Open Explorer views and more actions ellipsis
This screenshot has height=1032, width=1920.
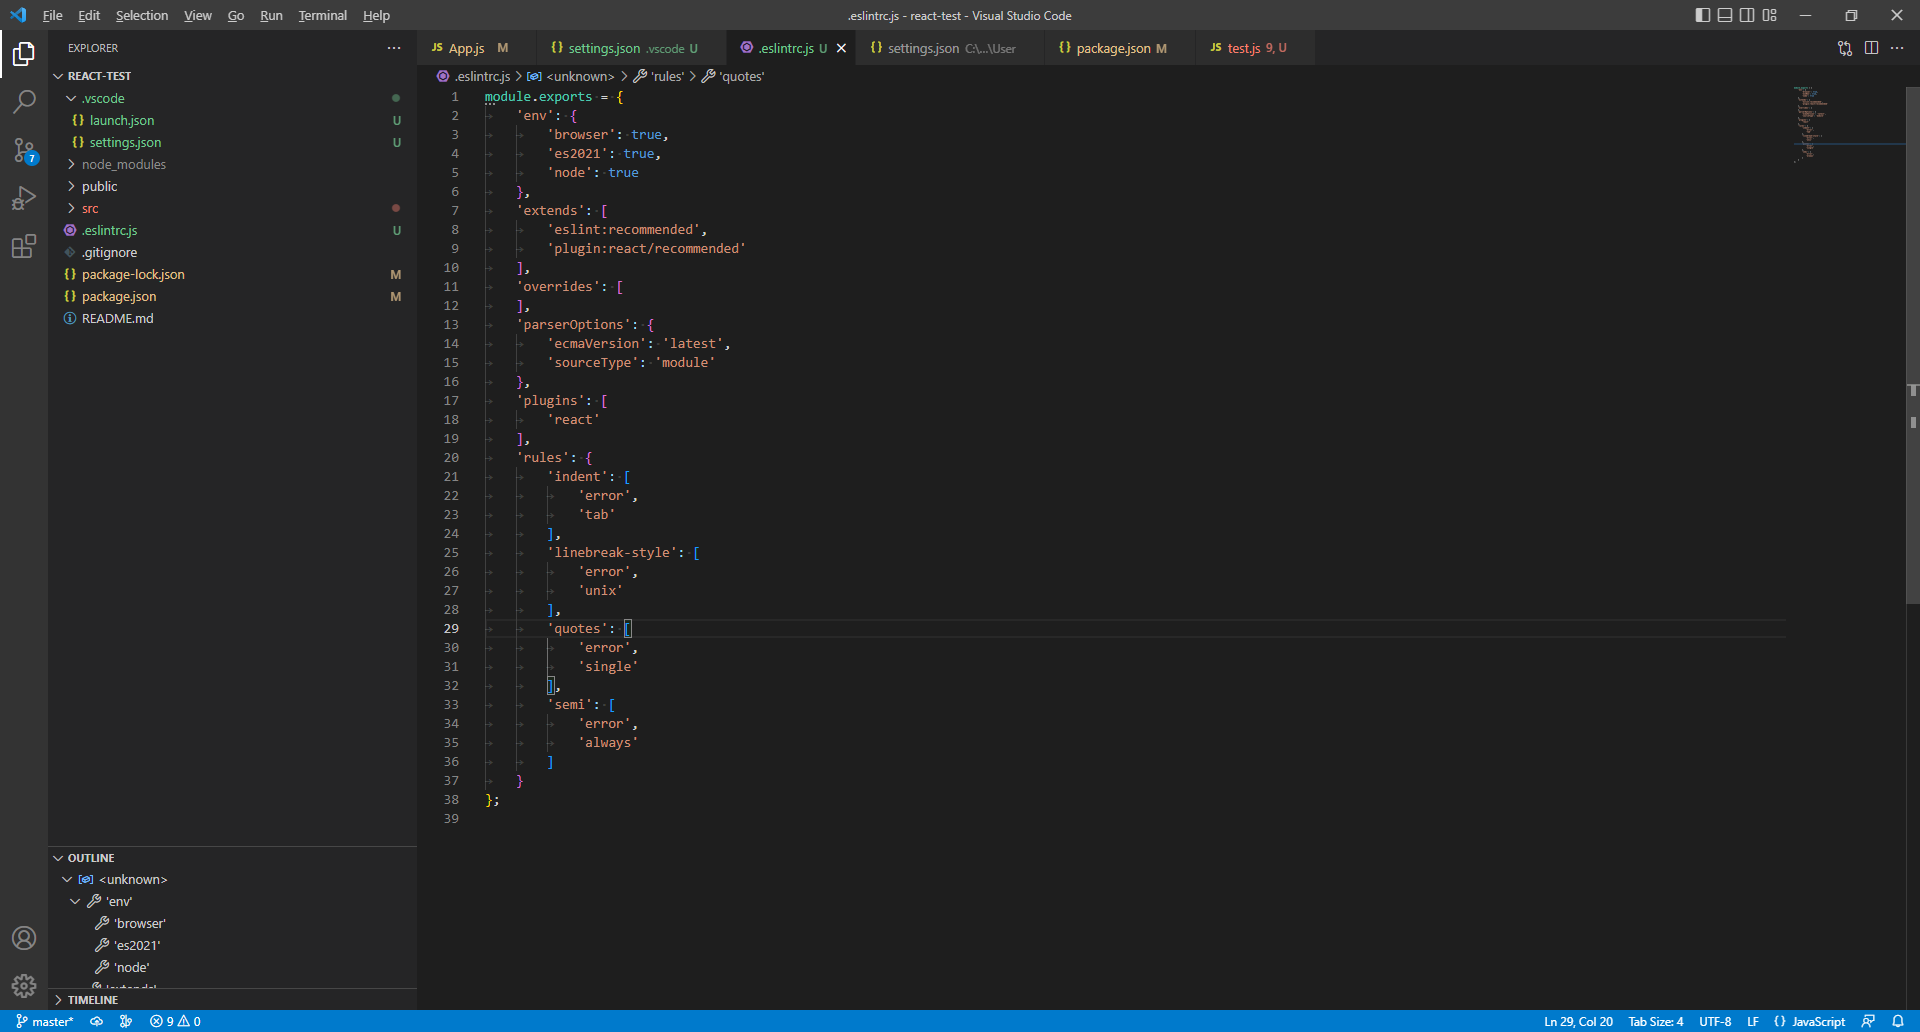coord(394,48)
